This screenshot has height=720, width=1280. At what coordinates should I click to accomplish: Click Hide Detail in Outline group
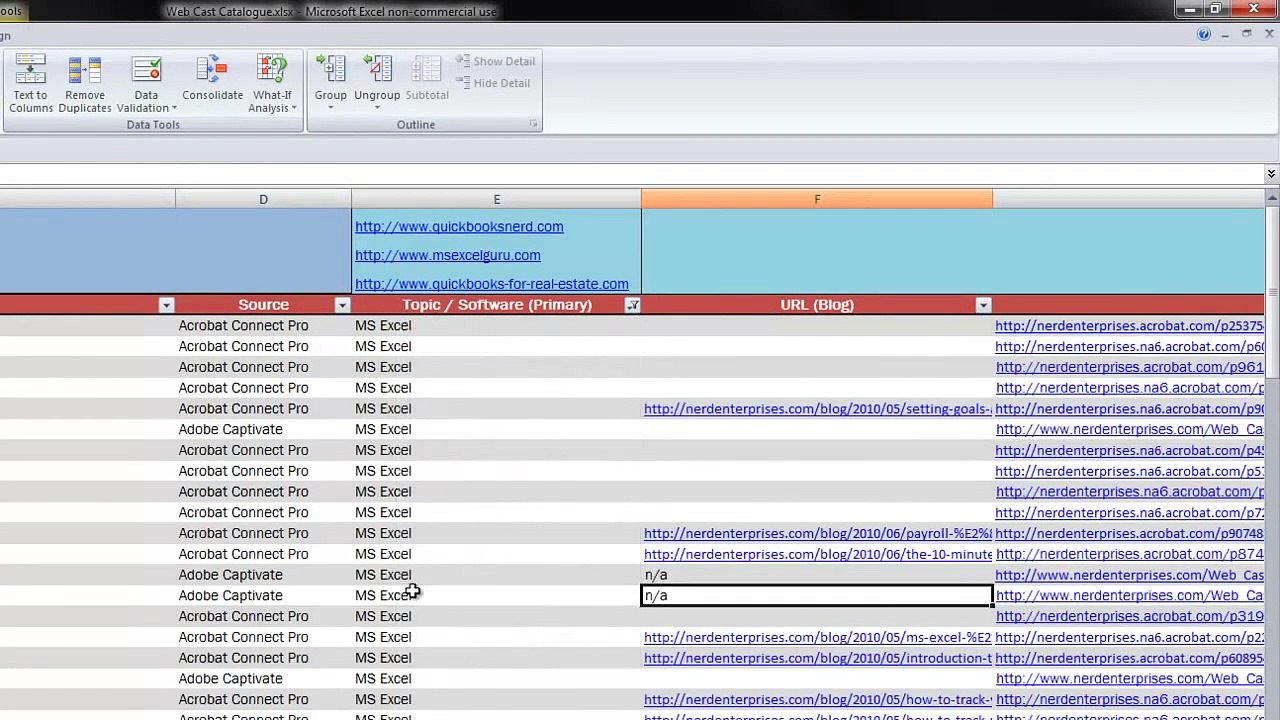click(x=493, y=83)
